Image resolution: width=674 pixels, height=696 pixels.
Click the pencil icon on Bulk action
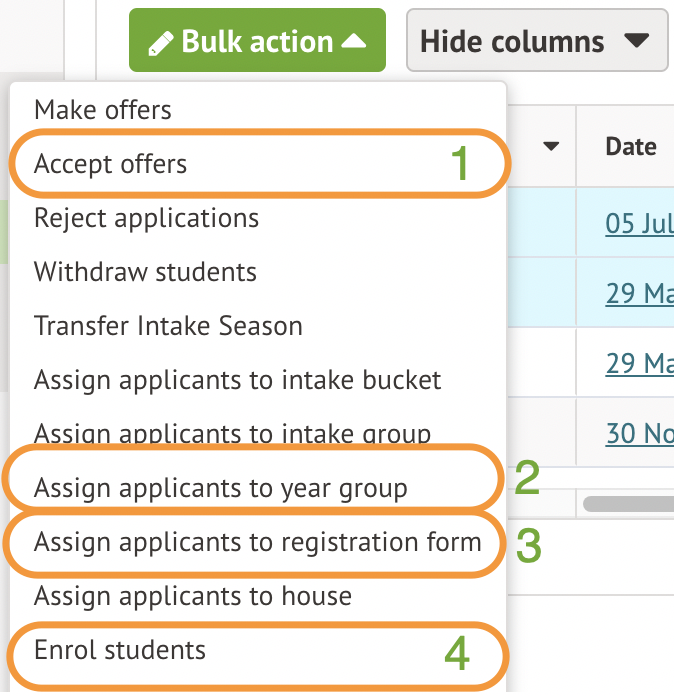[x=160, y=42]
